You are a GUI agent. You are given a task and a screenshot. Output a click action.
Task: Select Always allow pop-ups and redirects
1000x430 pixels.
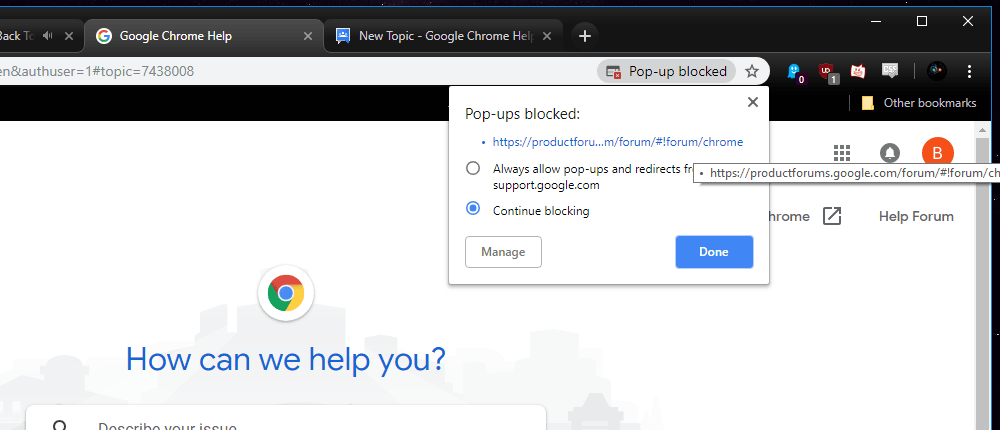(473, 168)
